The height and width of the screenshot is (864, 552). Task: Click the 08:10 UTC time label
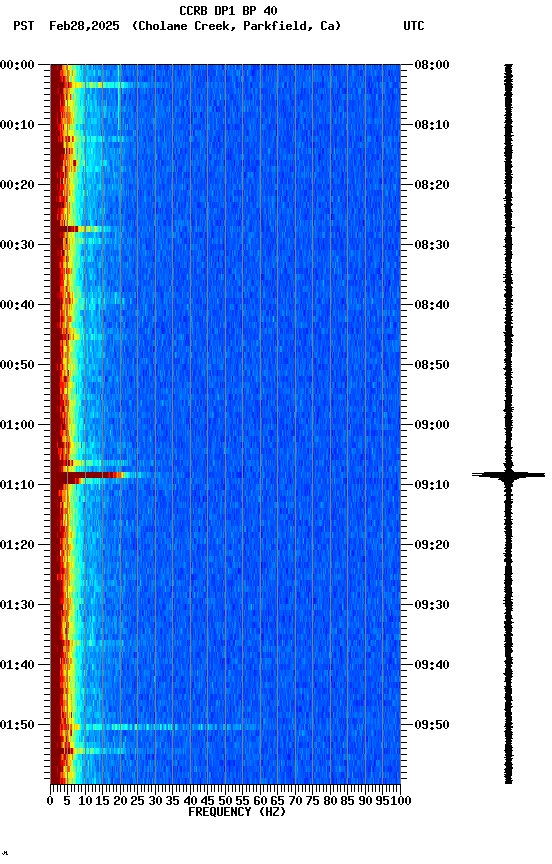click(x=432, y=125)
